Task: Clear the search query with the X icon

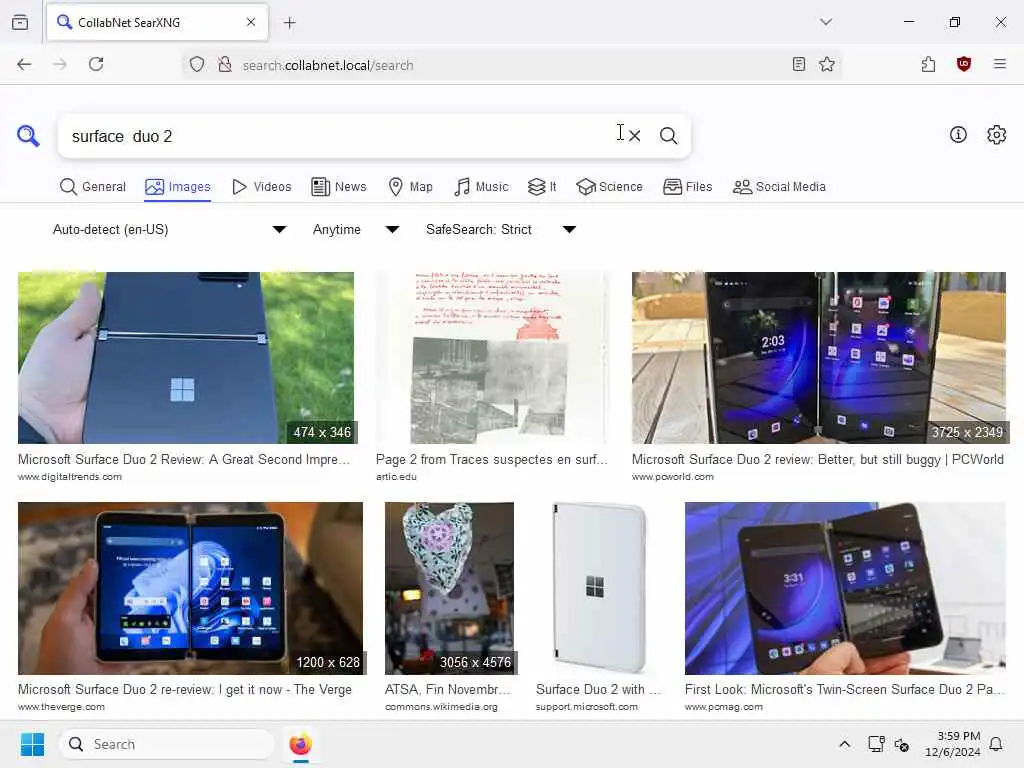Action: [x=634, y=136]
